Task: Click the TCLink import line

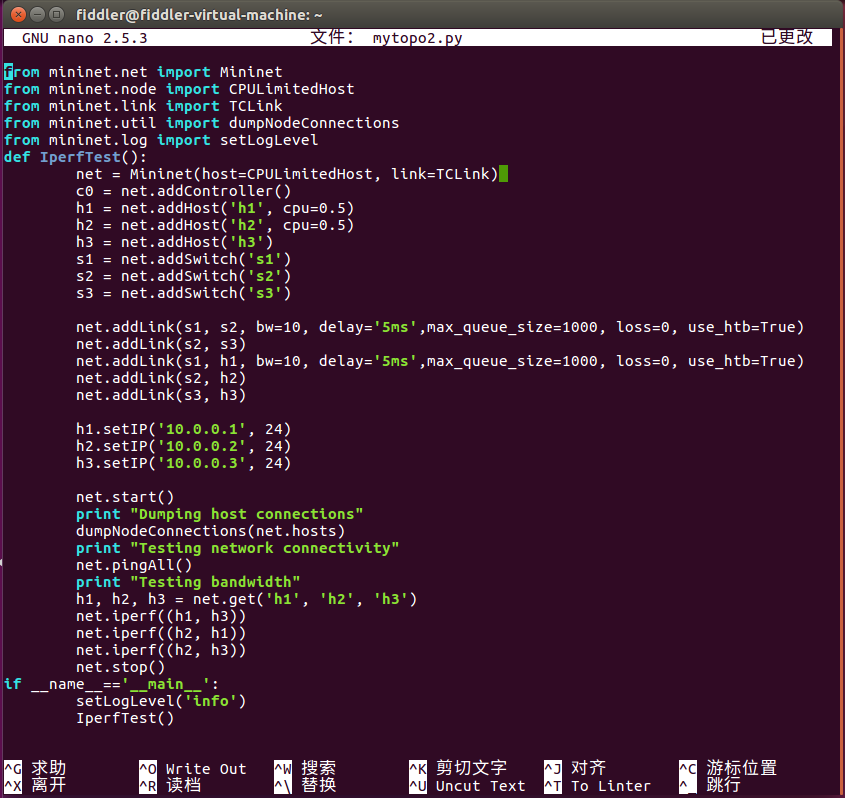Action: 143,106
